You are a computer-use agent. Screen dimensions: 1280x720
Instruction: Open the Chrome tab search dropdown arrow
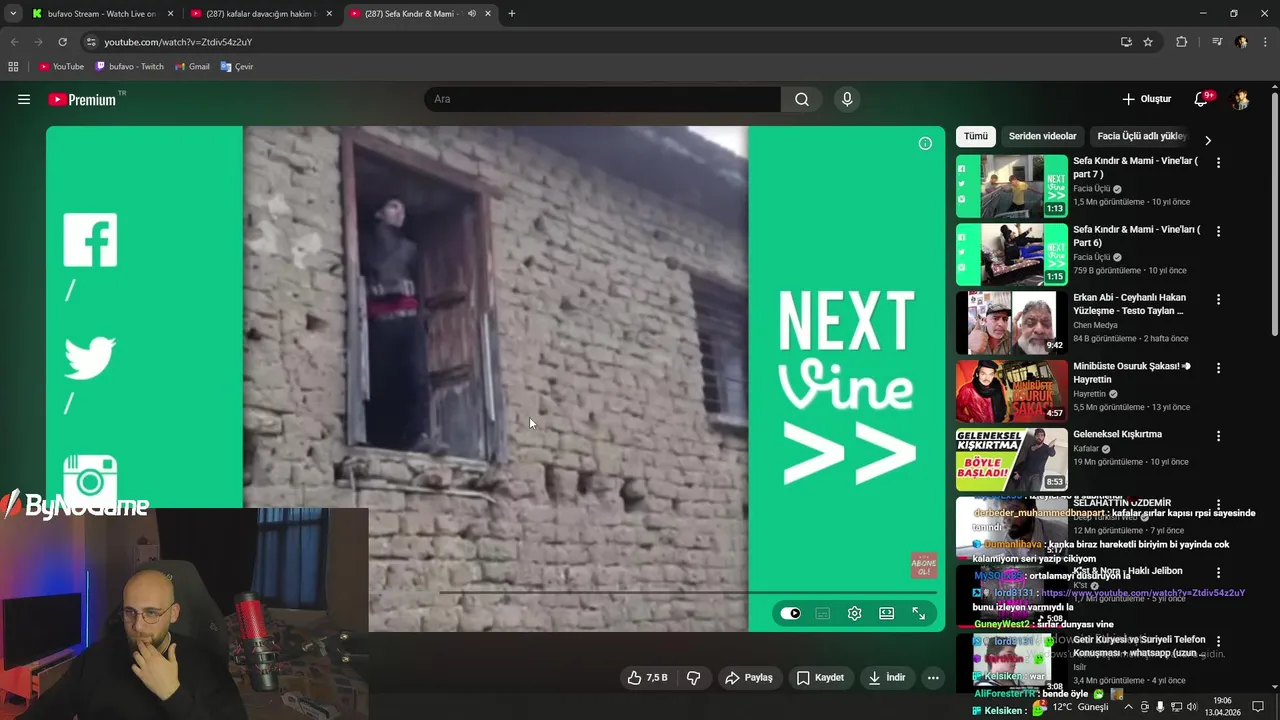12,14
